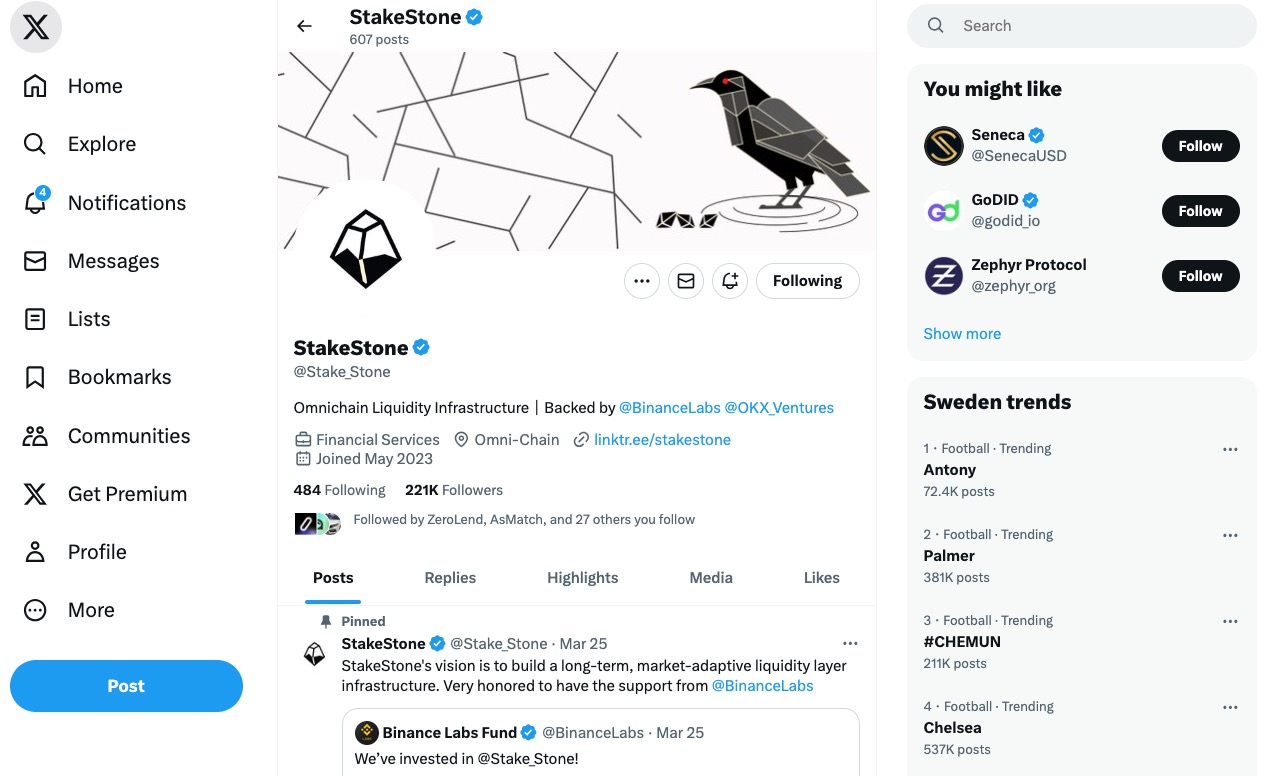Open the linktr.ee/stakestone link
Screen dimensions: 1264x776
[662, 439]
